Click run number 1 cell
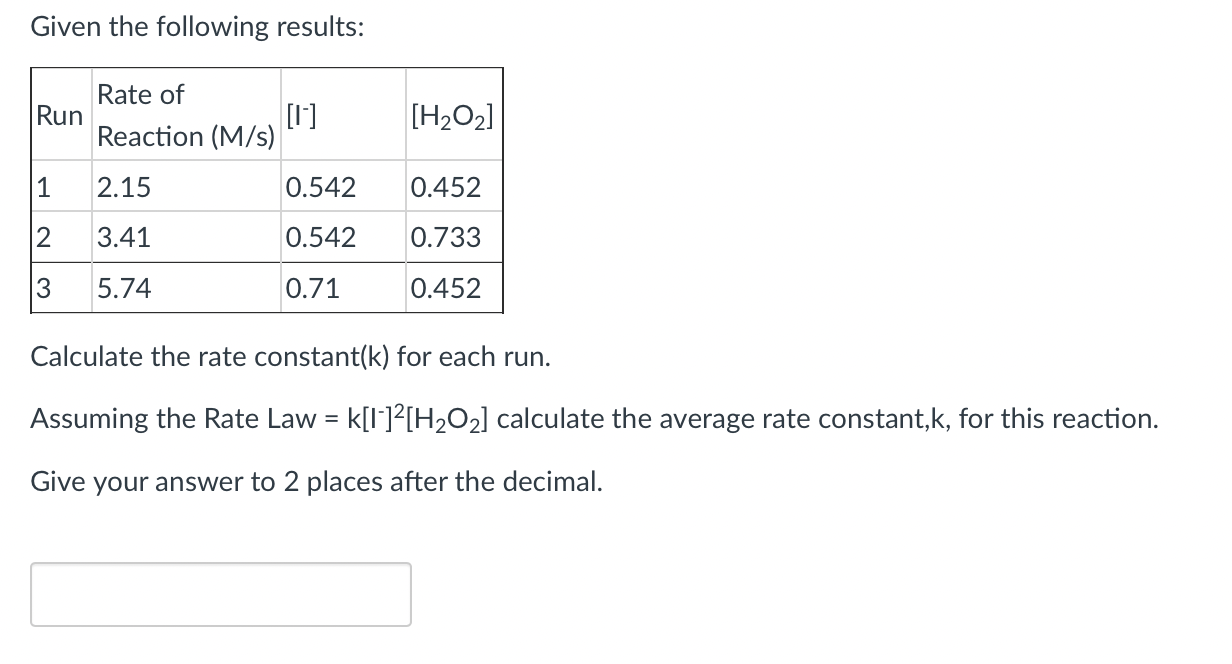Image resolution: width=1232 pixels, height=664 pixels. [x=43, y=187]
